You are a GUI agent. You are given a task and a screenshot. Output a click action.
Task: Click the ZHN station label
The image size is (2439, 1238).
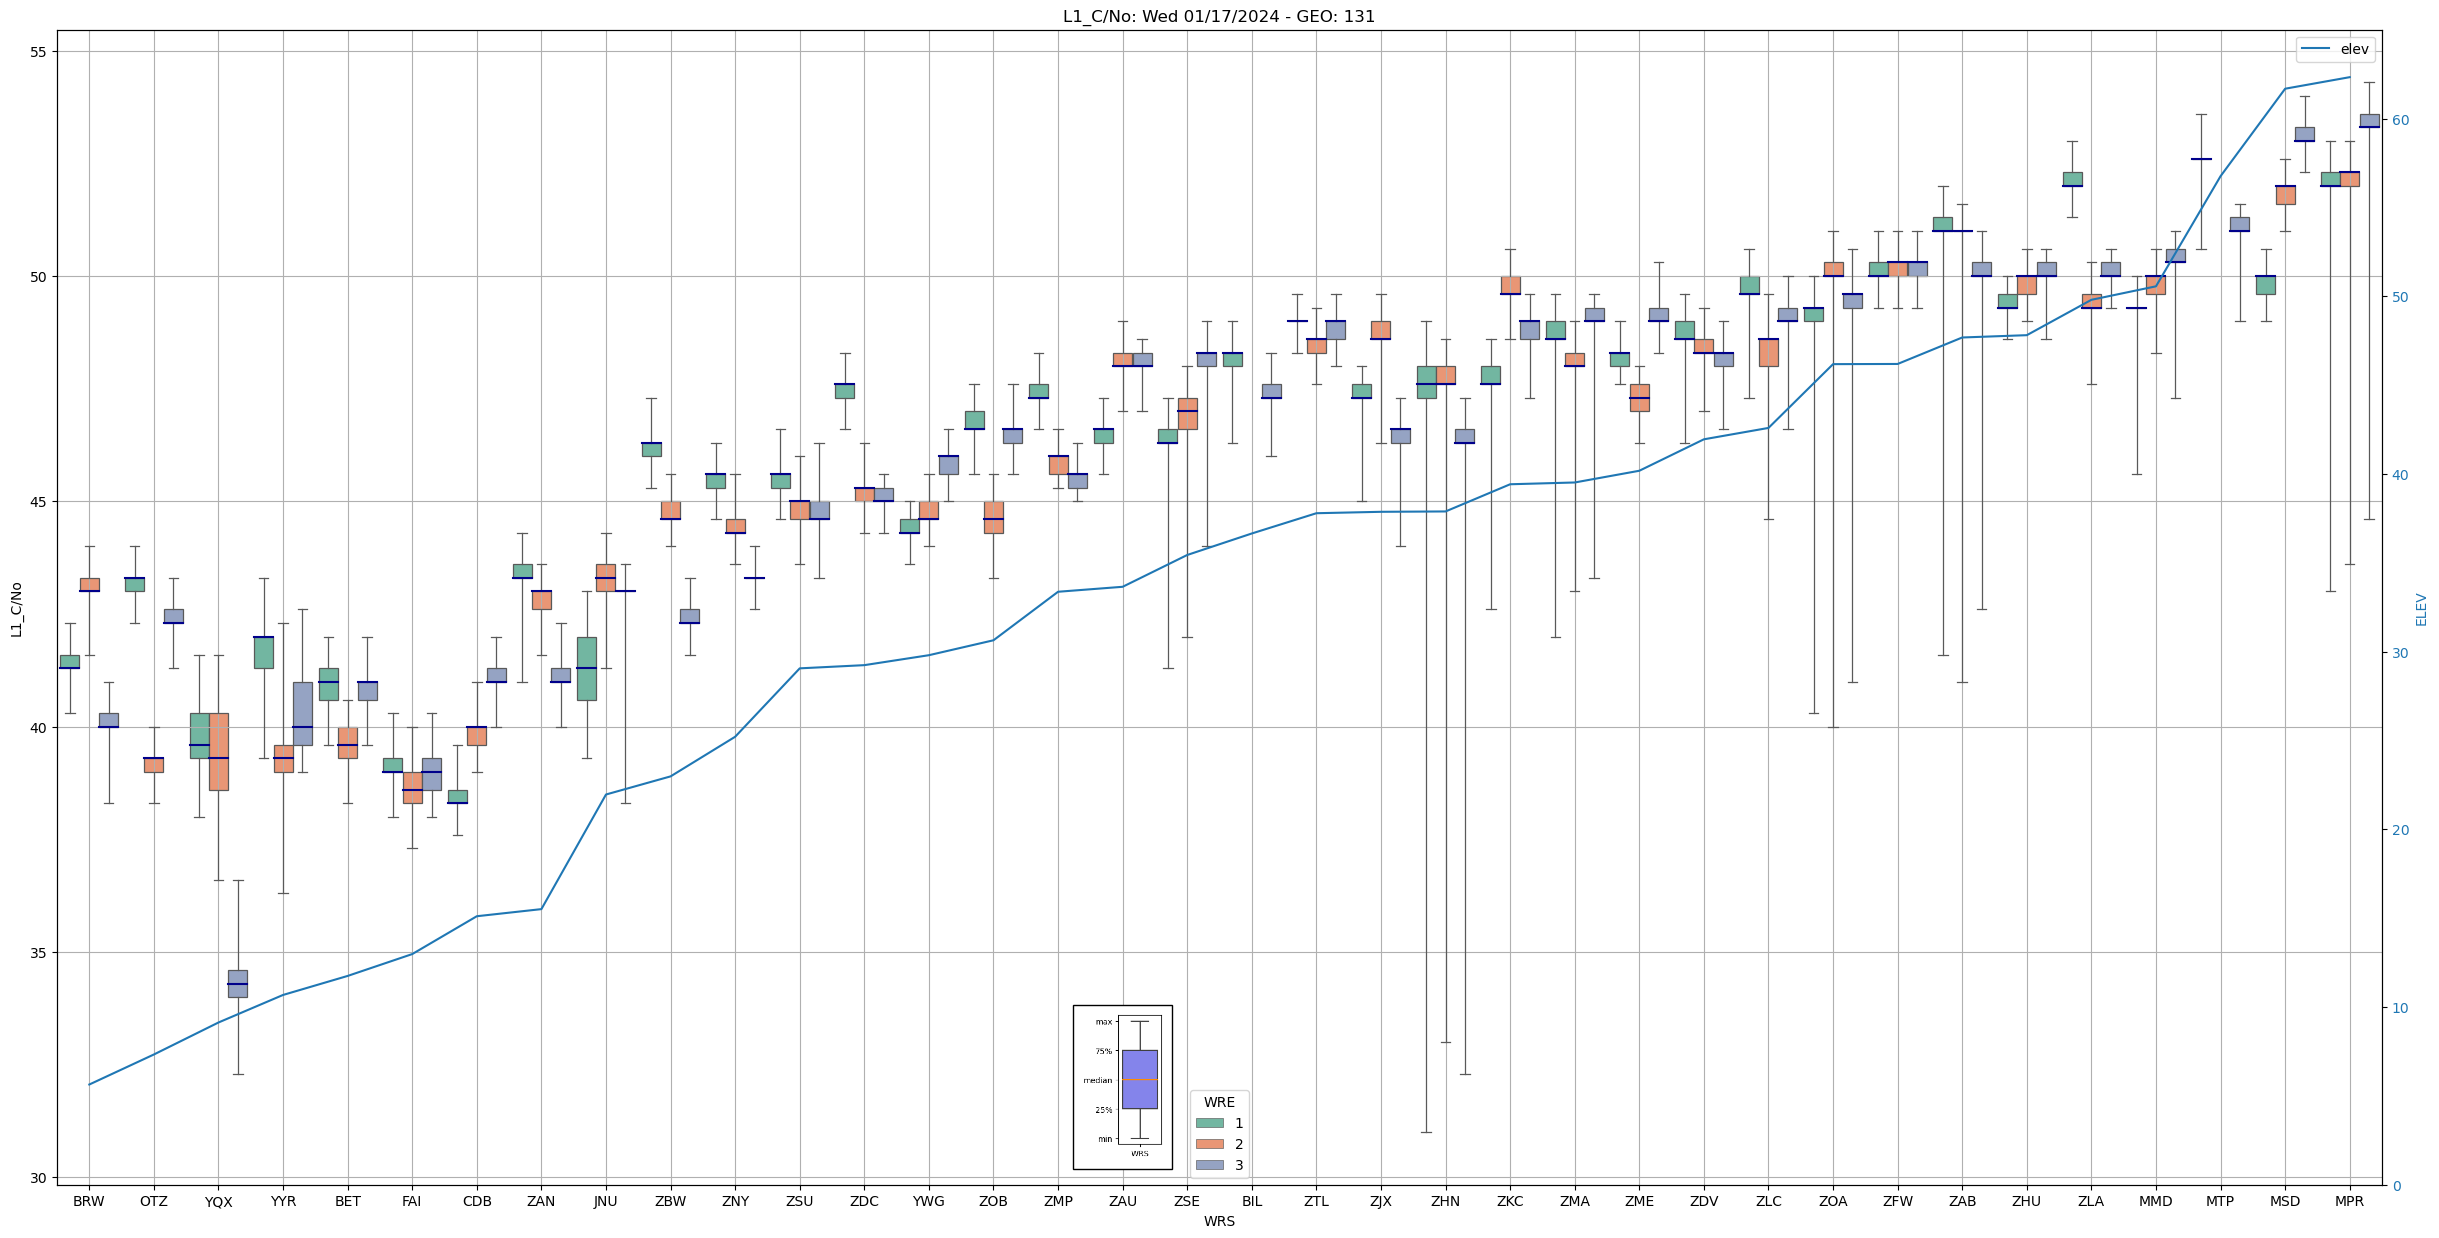point(1445,1201)
